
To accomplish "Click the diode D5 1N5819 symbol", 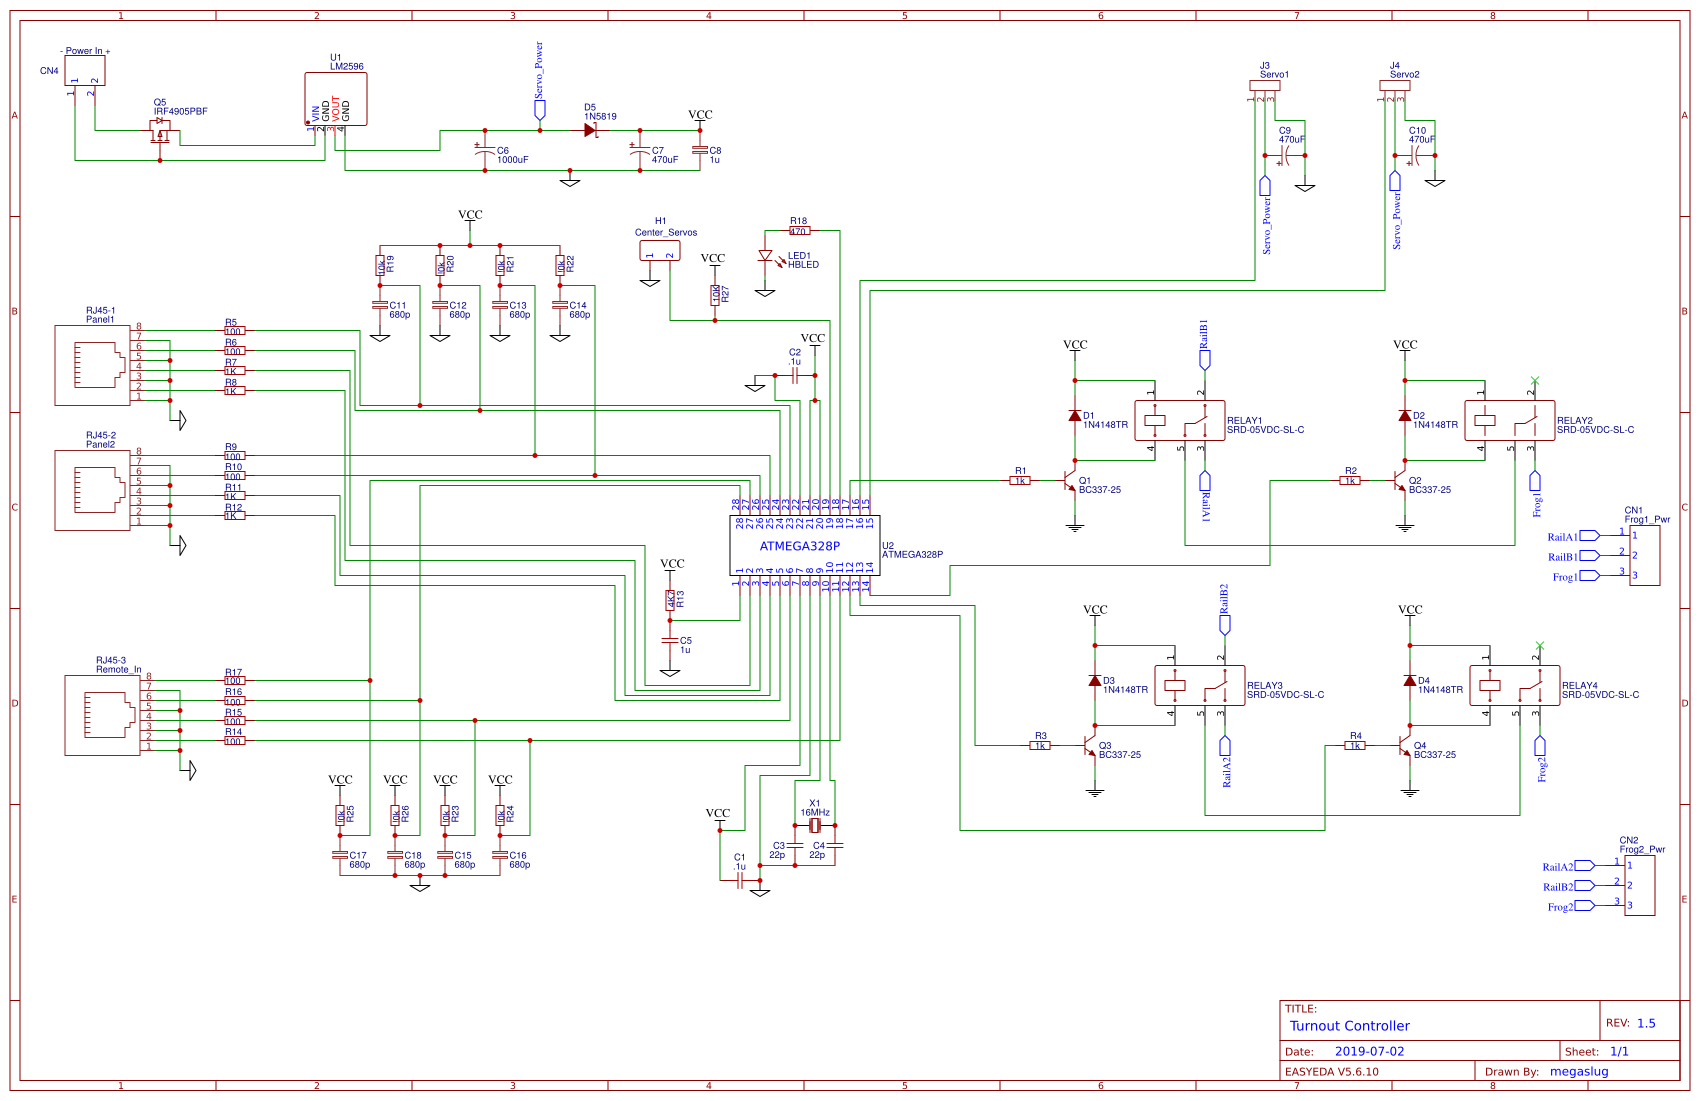I will [x=590, y=128].
